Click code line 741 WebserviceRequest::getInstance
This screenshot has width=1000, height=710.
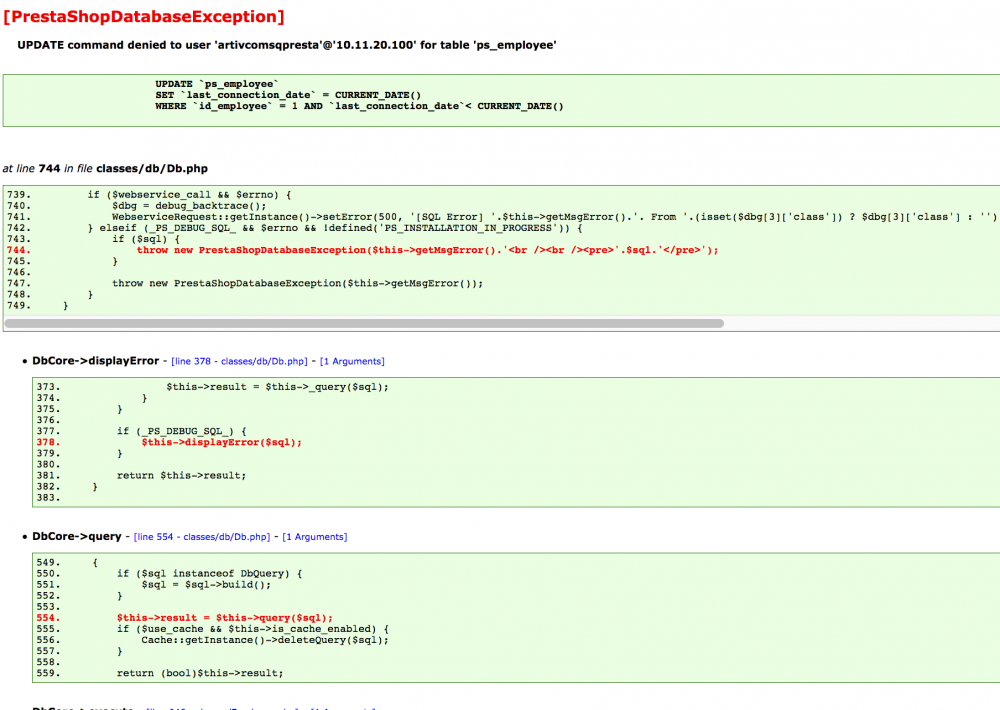pos(554,217)
